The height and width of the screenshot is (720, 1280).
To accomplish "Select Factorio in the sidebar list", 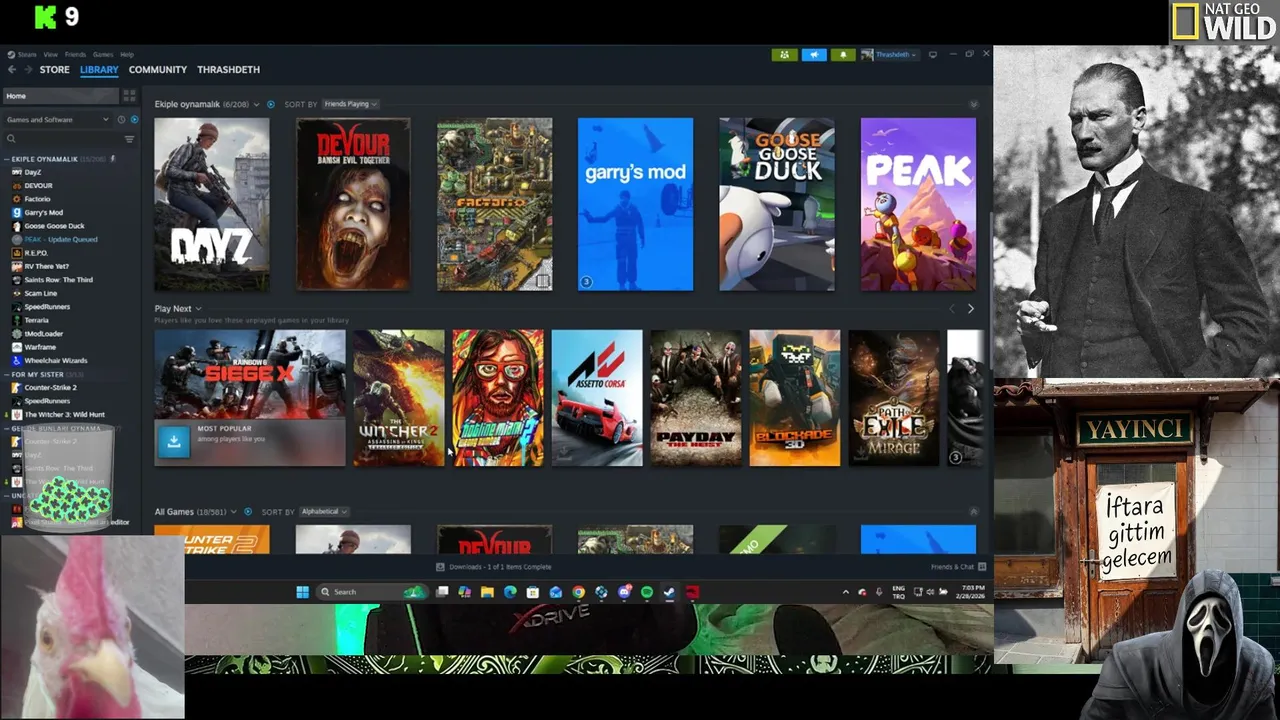I will pos(37,199).
